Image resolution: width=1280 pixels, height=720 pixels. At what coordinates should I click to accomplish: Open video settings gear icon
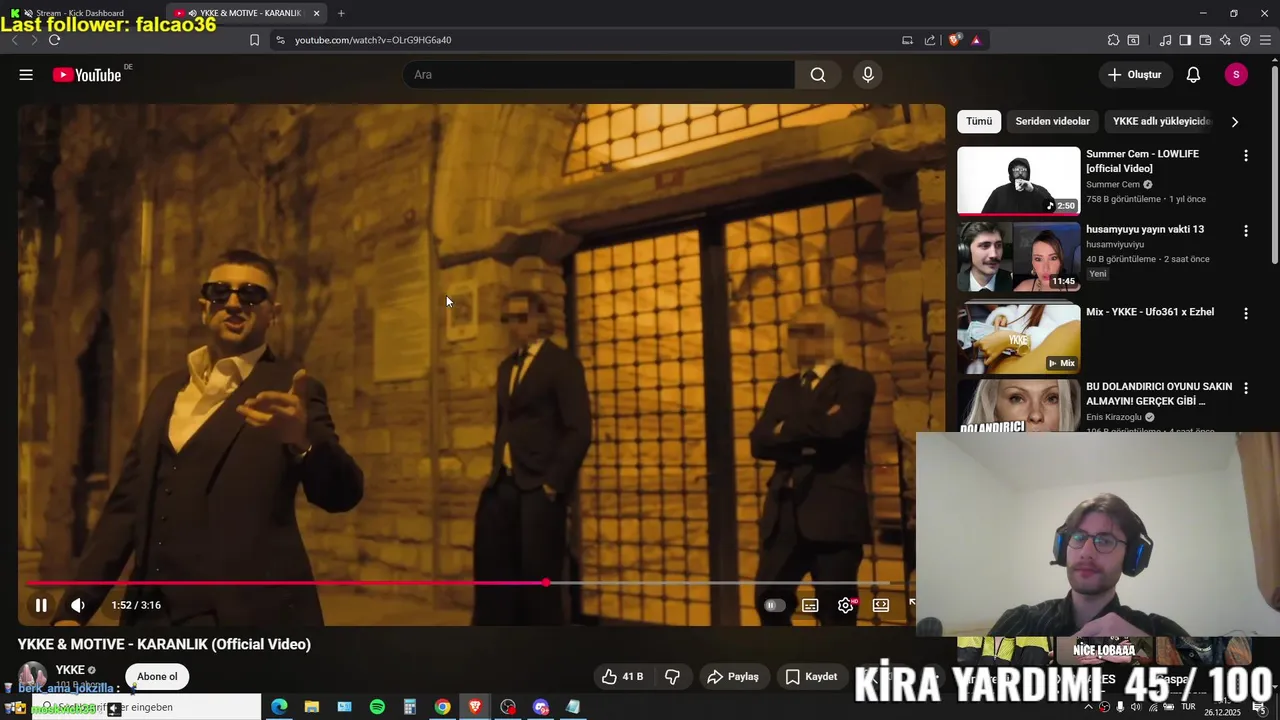[846, 605]
